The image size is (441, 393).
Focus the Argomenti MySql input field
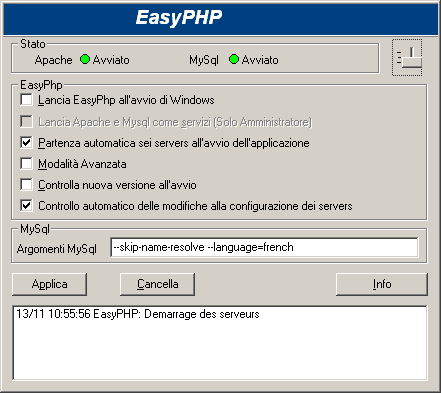pos(264,247)
